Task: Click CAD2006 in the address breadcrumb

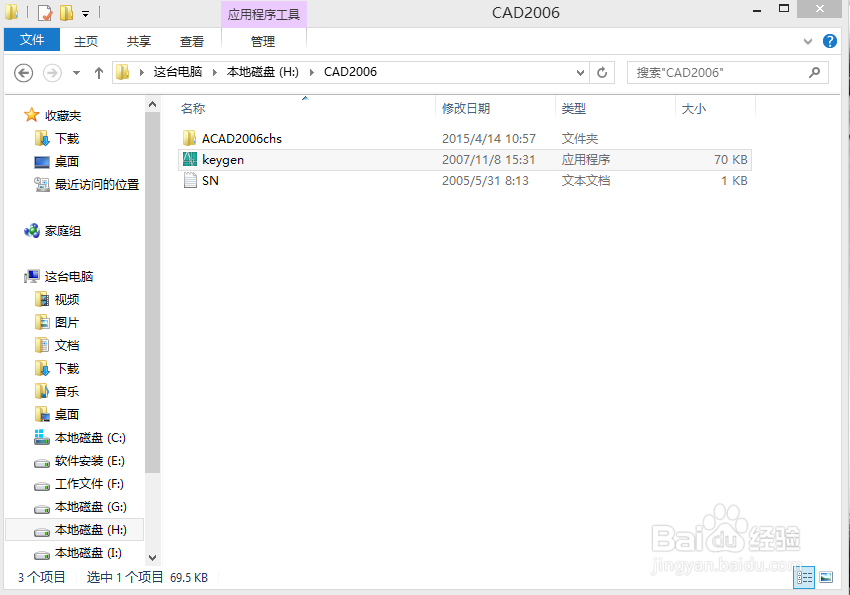Action: (x=350, y=72)
